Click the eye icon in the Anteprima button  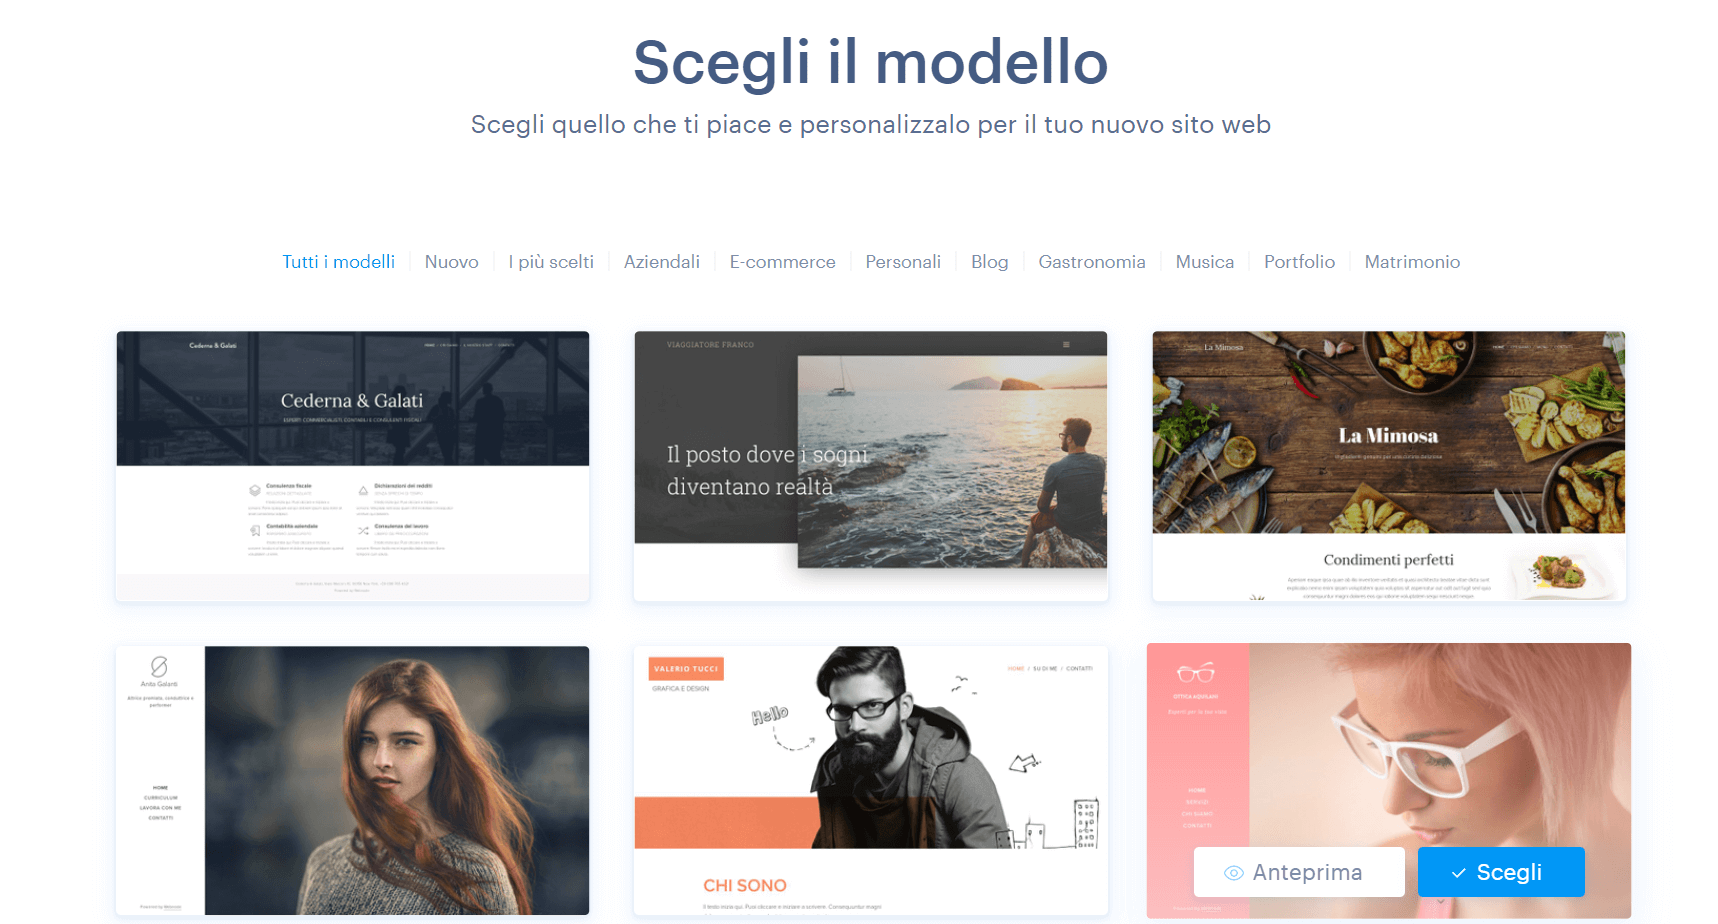coord(1234,873)
